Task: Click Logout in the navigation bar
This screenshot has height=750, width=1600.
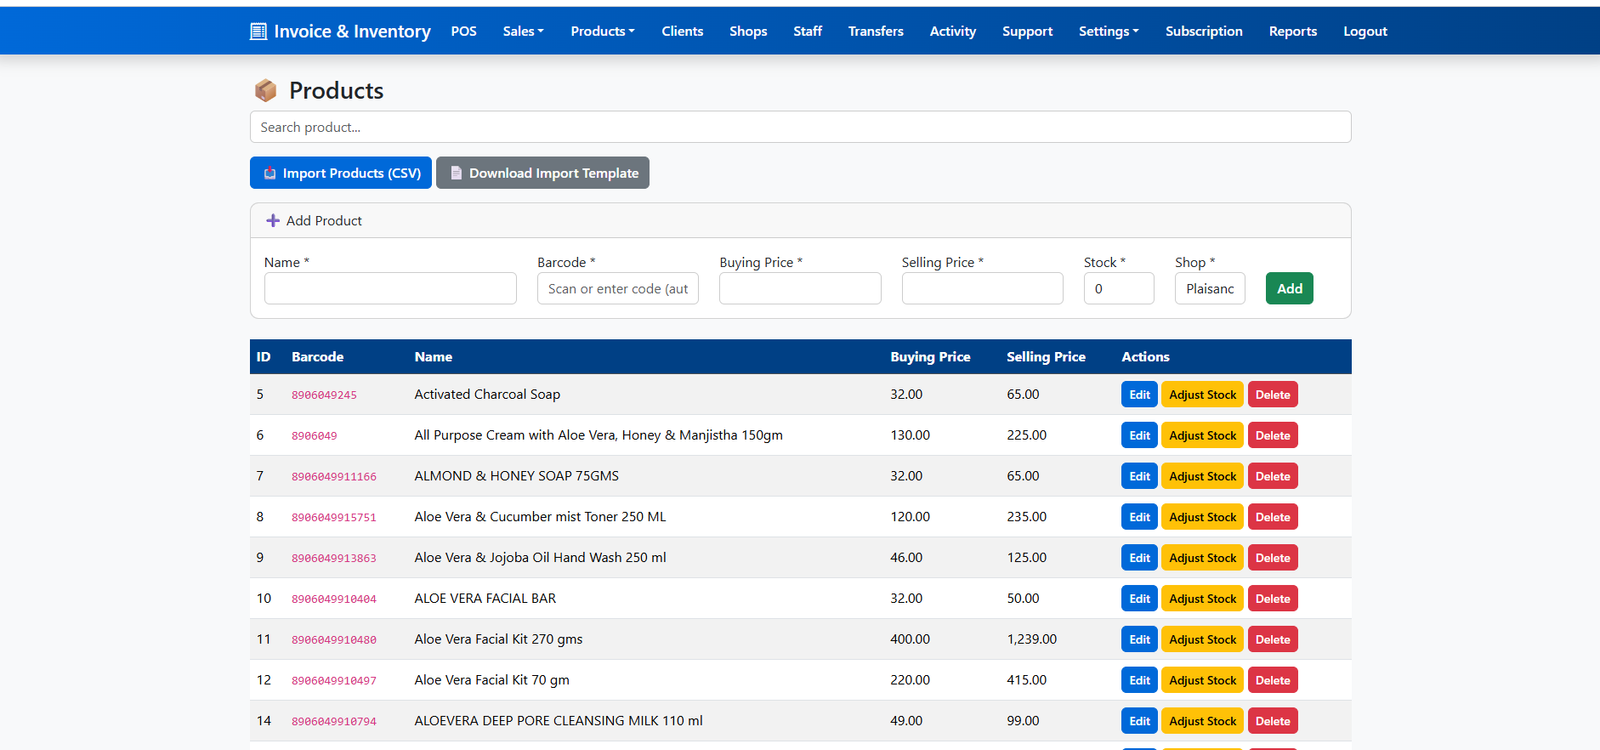Action: [x=1364, y=31]
